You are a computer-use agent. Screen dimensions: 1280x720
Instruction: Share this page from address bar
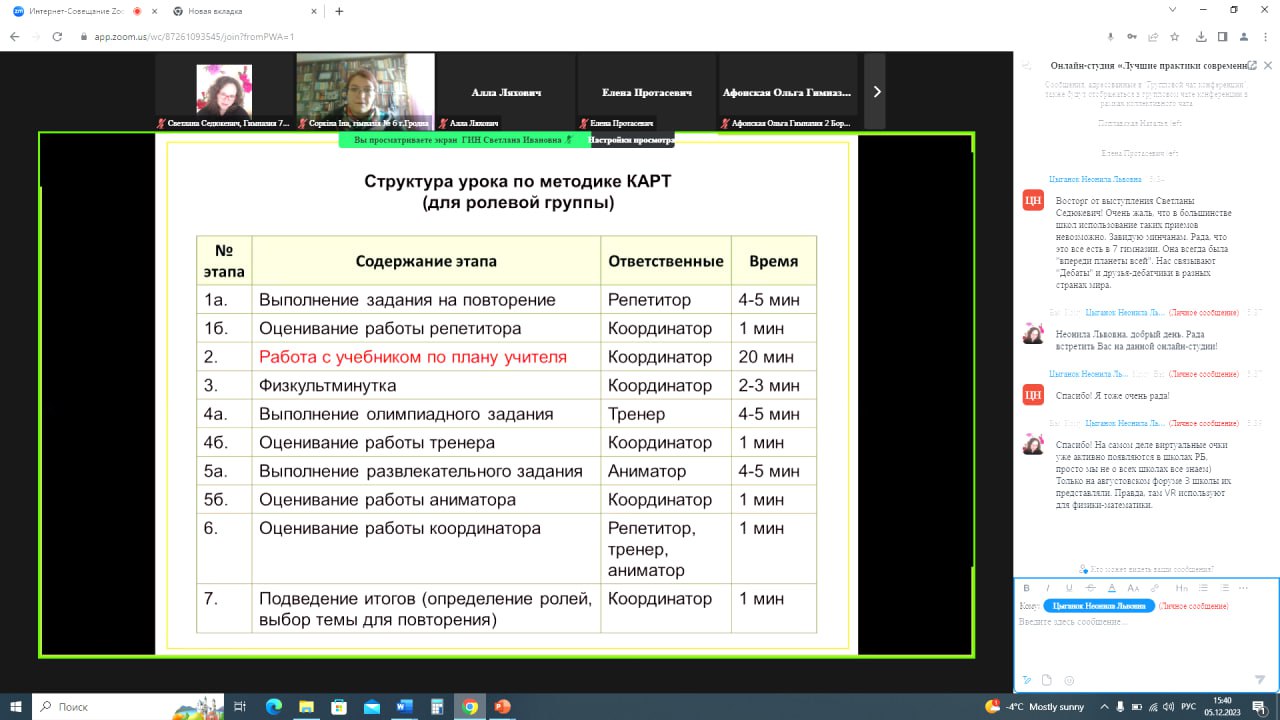coord(1154,37)
